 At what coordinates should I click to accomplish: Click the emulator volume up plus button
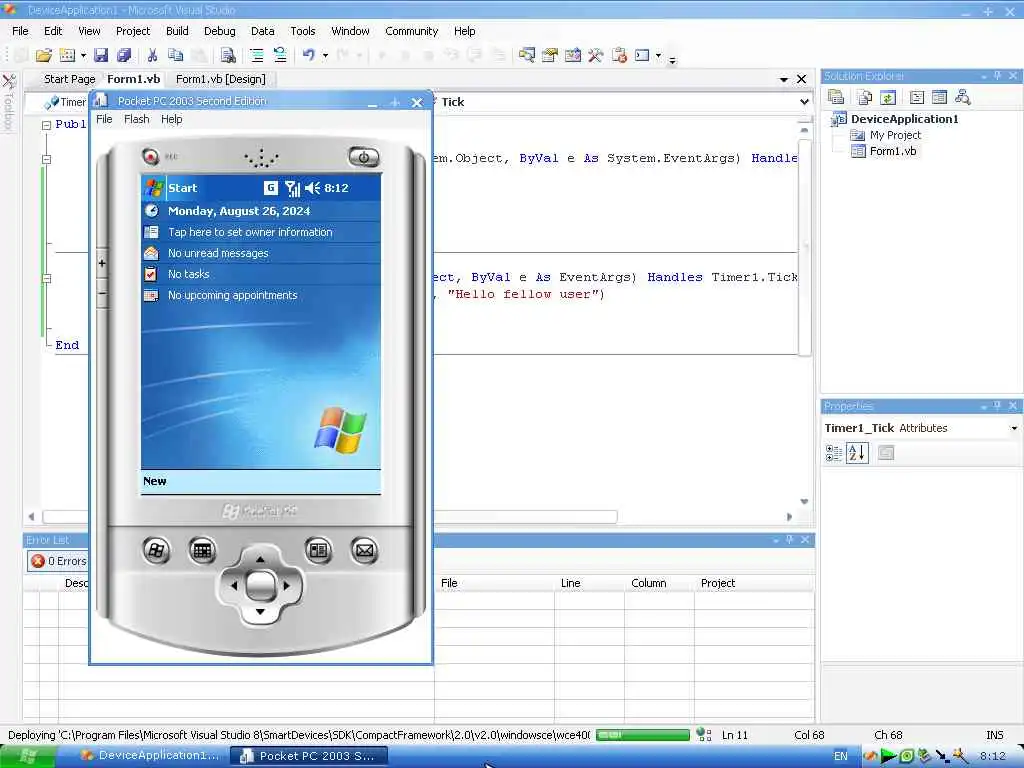[x=102, y=263]
